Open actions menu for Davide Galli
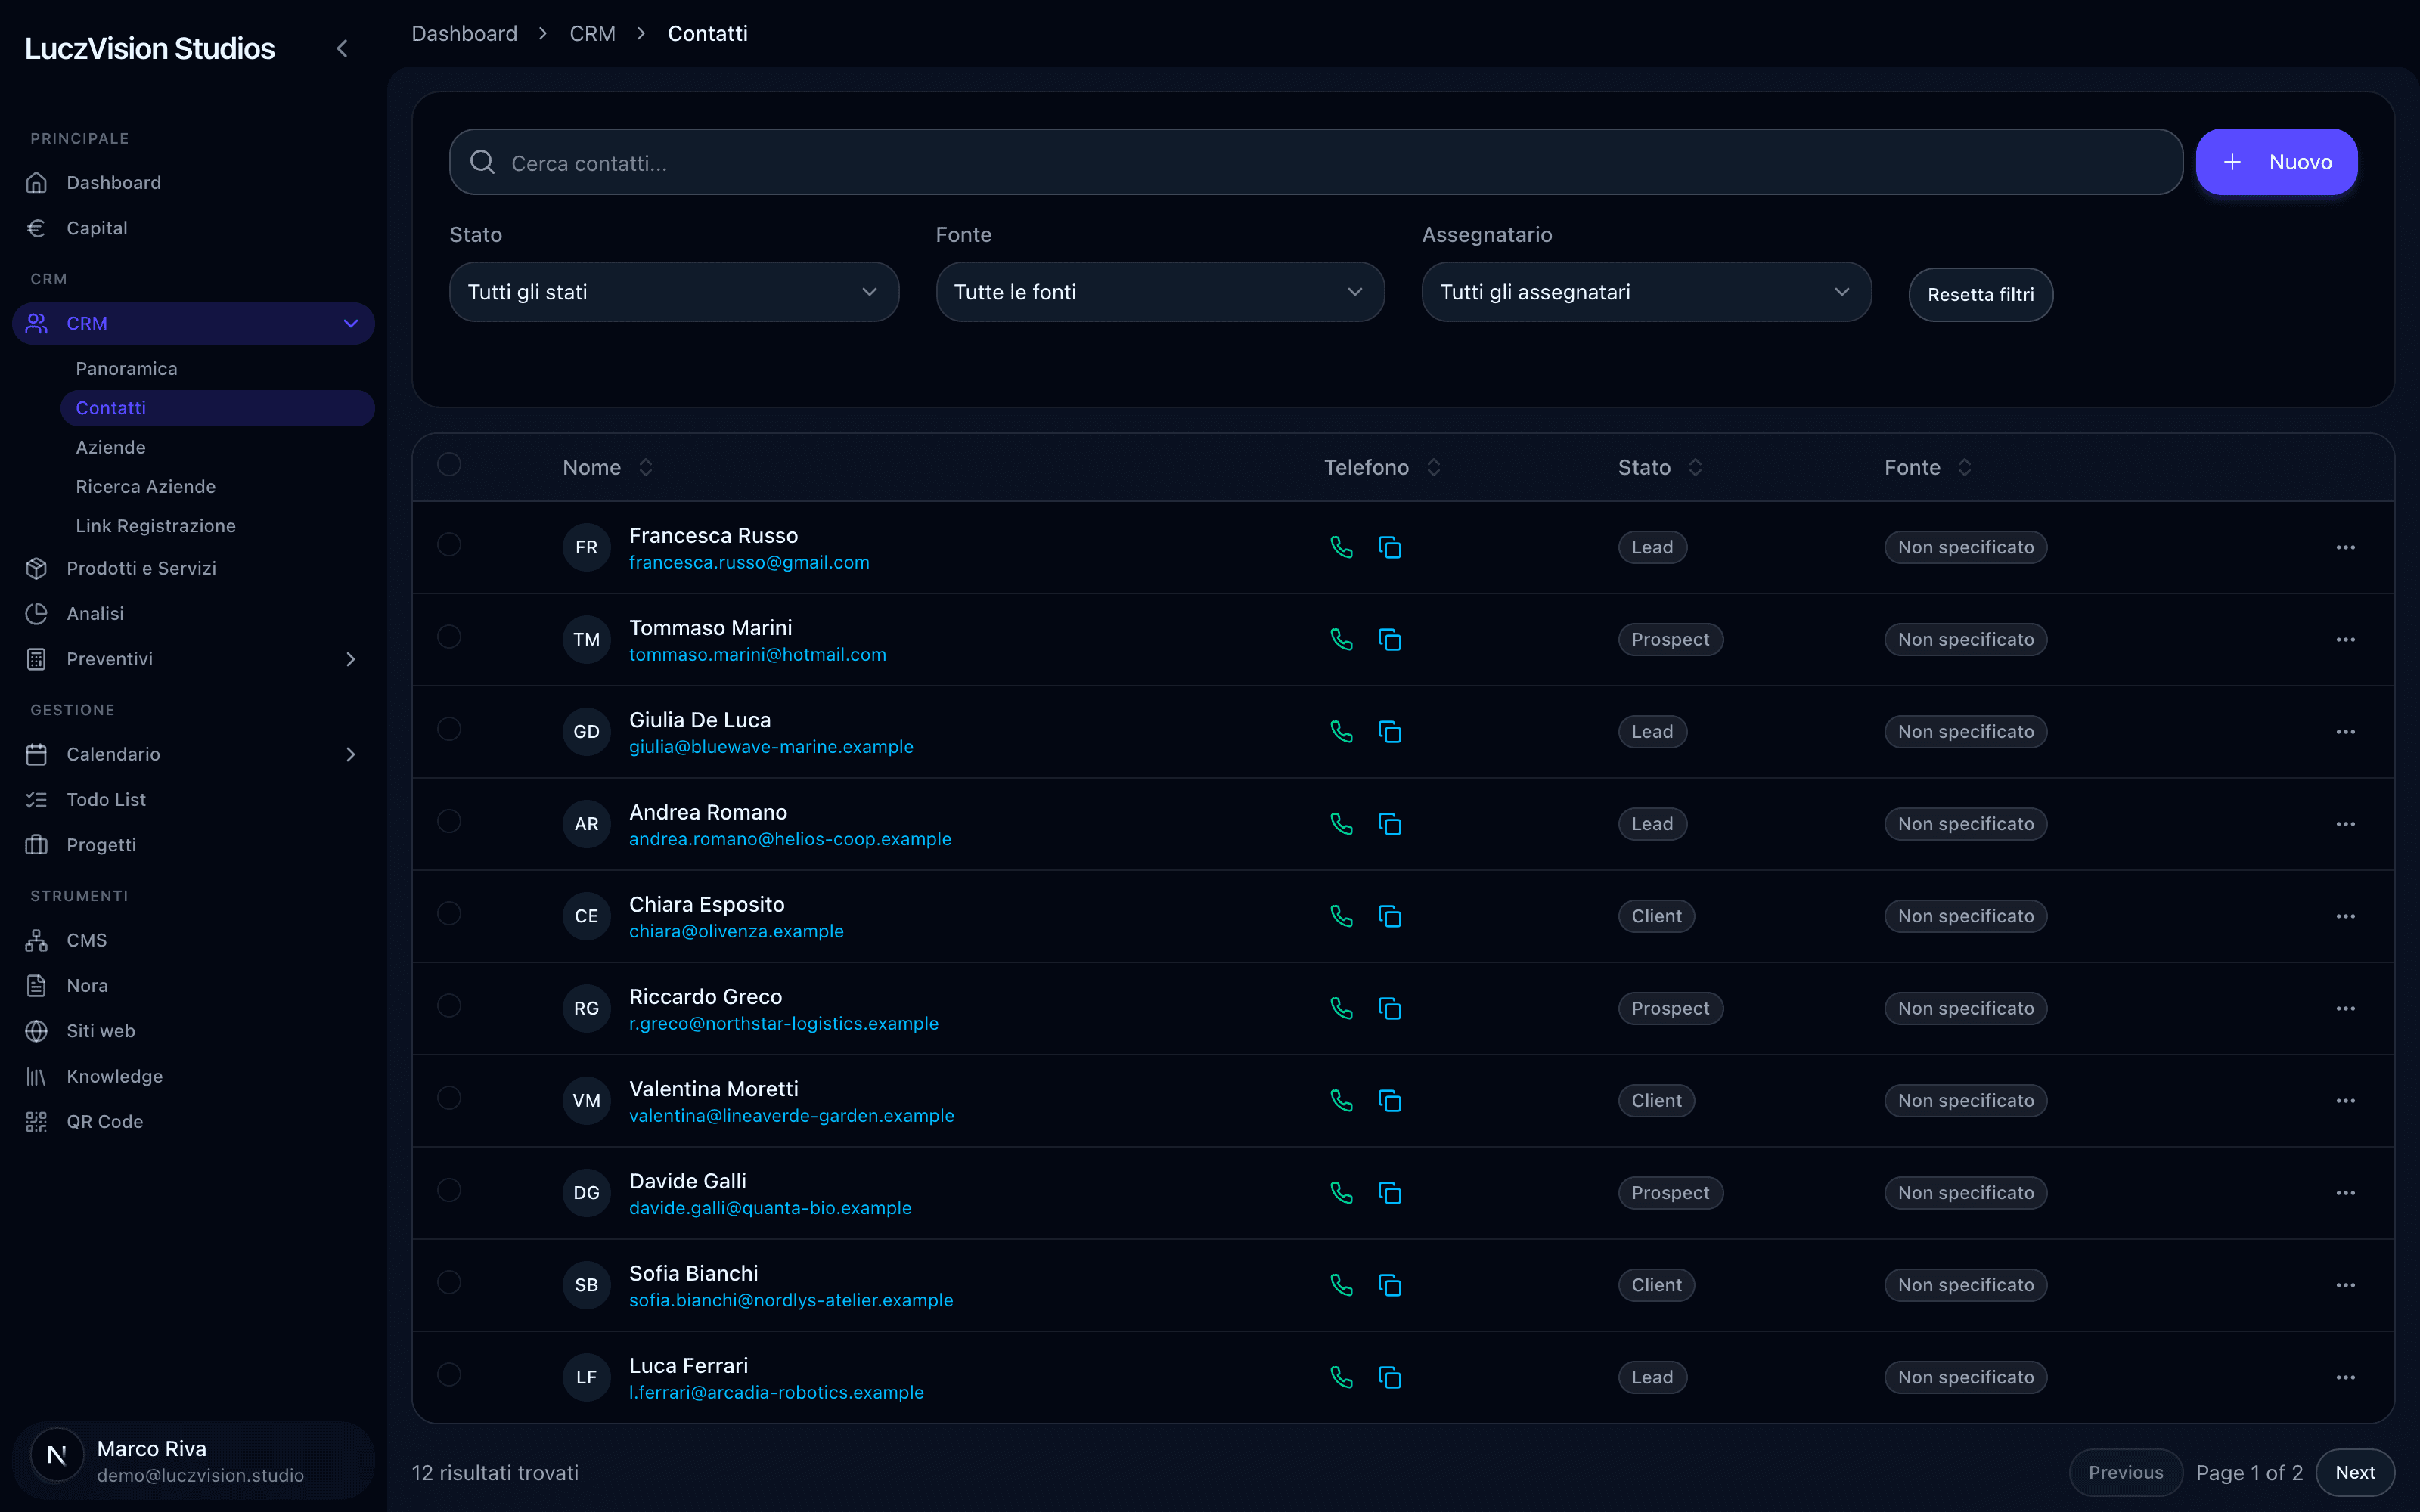Image resolution: width=2420 pixels, height=1512 pixels. [2345, 1192]
